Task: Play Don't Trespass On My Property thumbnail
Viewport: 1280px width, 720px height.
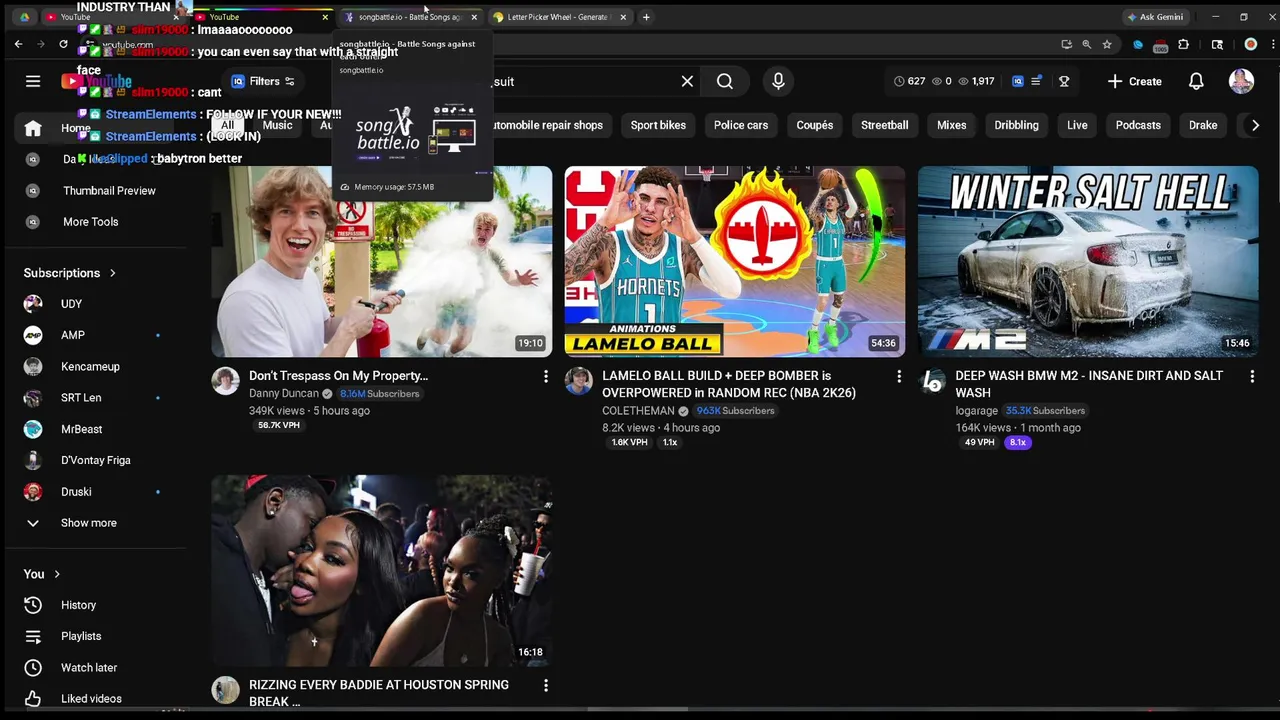Action: click(x=381, y=262)
